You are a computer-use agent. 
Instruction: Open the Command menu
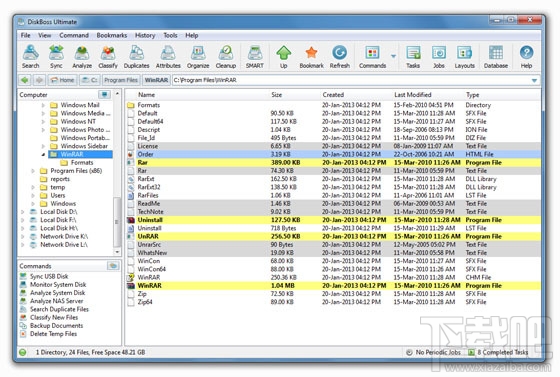coord(74,35)
